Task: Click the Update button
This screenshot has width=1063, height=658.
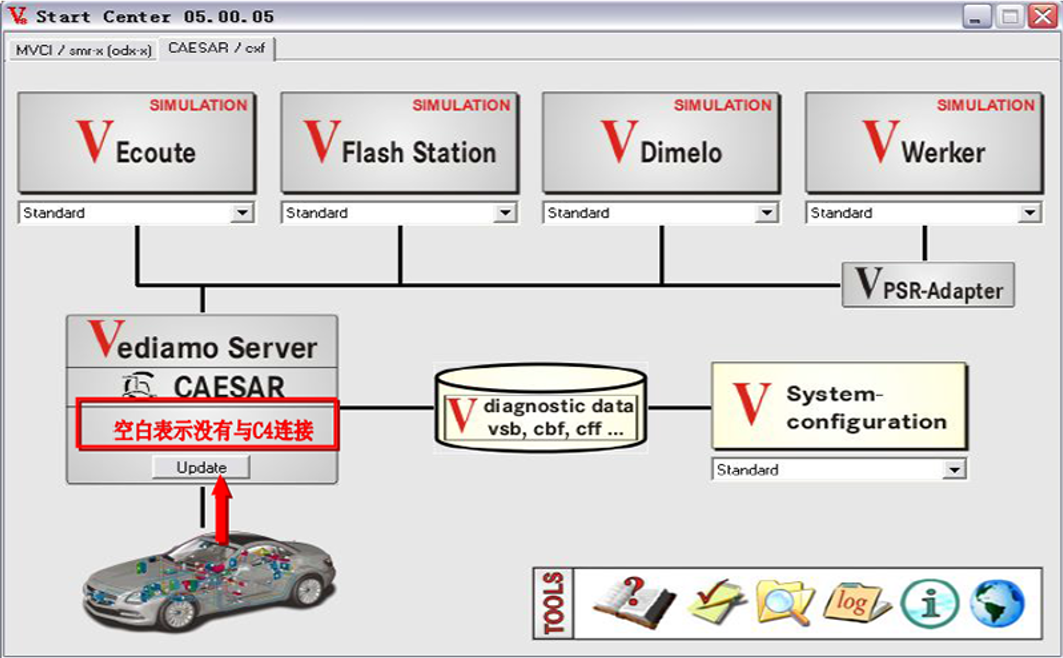Action: coord(201,468)
